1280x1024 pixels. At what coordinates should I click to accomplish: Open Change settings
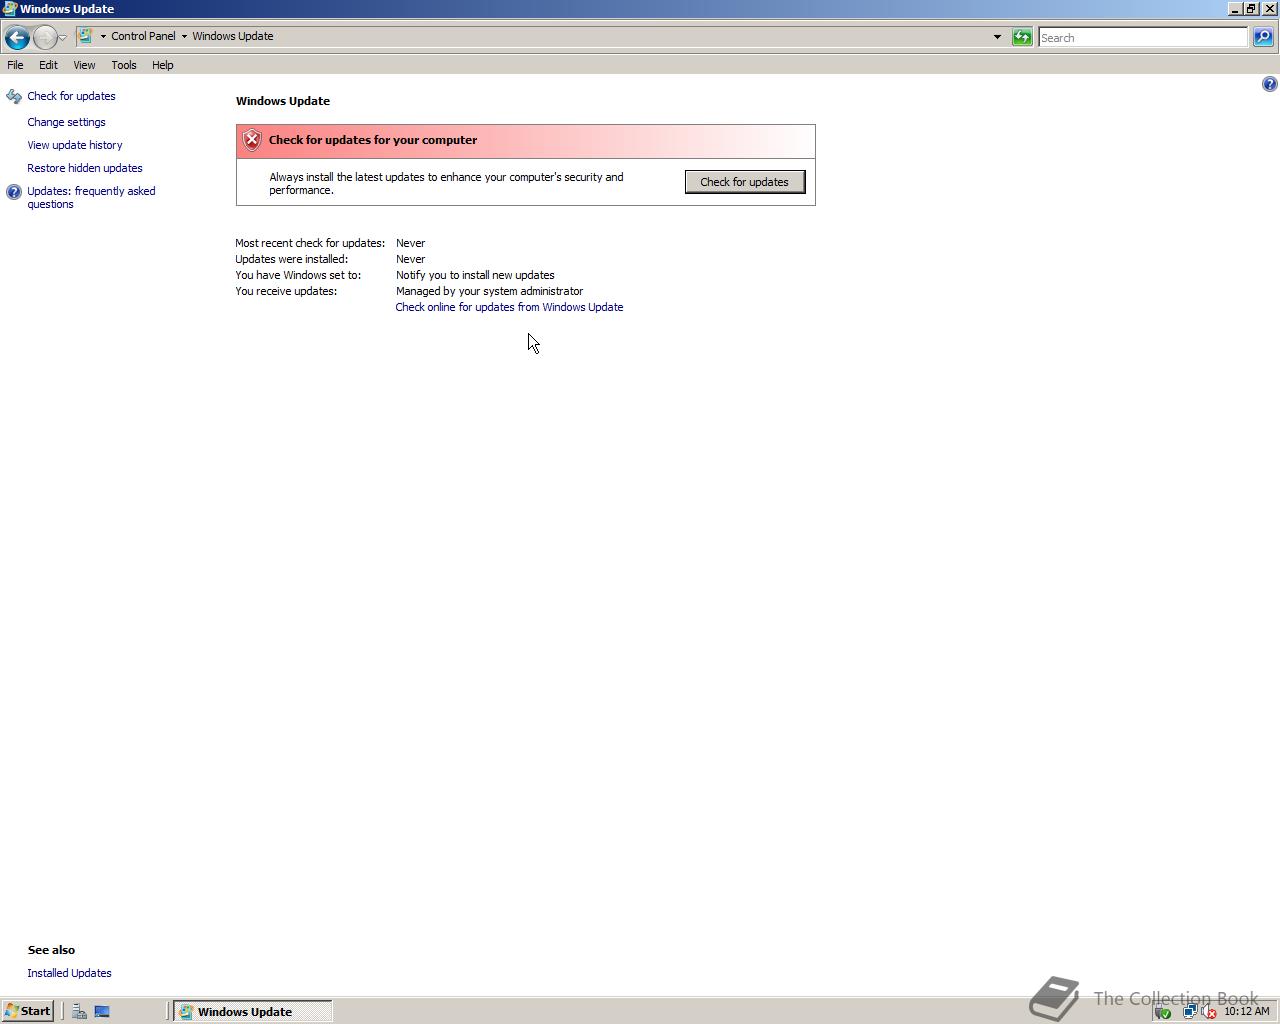click(x=66, y=122)
